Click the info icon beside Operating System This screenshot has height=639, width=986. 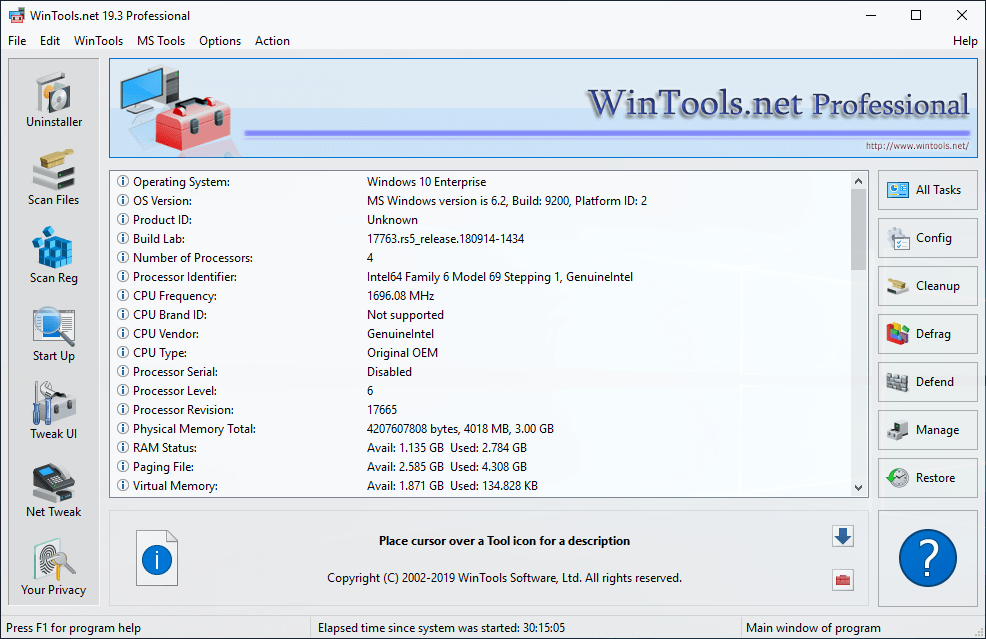pos(123,182)
